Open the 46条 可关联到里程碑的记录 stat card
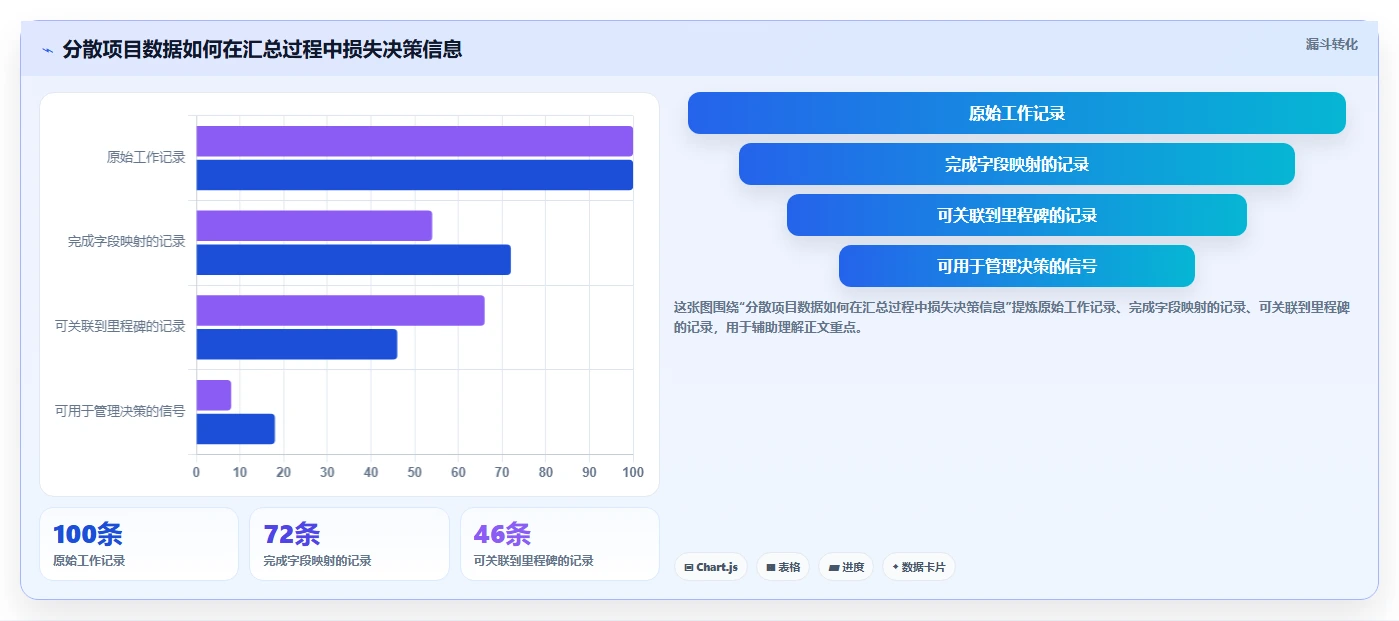Screen dimensions: 1399x621 (x=559, y=544)
